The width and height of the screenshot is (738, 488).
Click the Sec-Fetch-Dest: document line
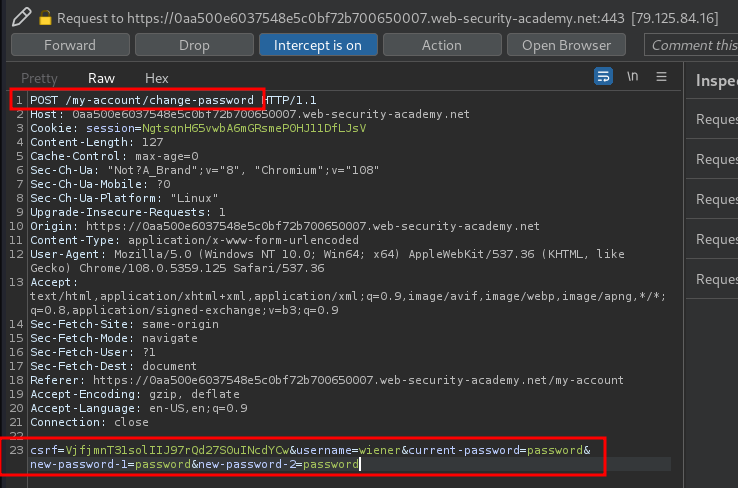point(113,366)
